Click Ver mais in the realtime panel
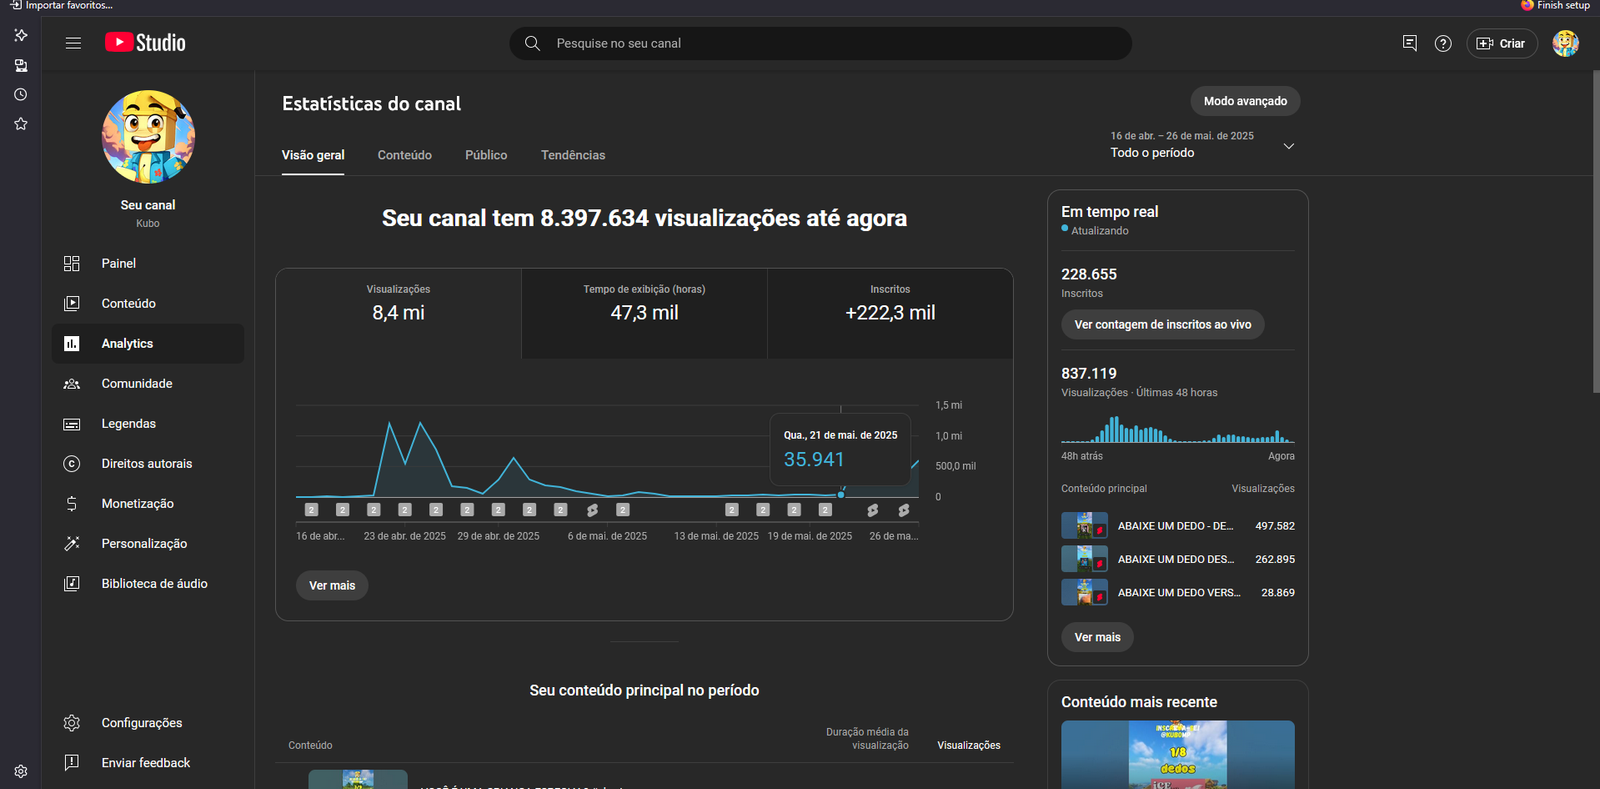The height and width of the screenshot is (789, 1600). click(x=1097, y=637)
